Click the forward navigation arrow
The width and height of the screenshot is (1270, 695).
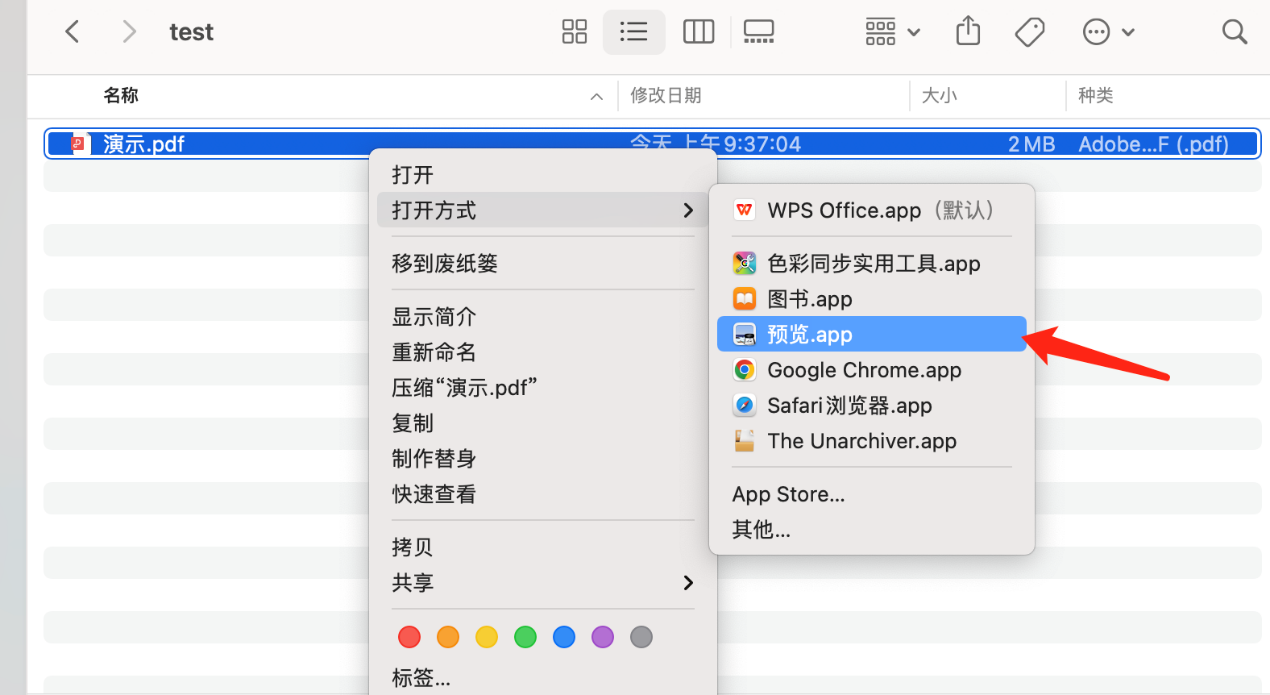tap(129, 31)
